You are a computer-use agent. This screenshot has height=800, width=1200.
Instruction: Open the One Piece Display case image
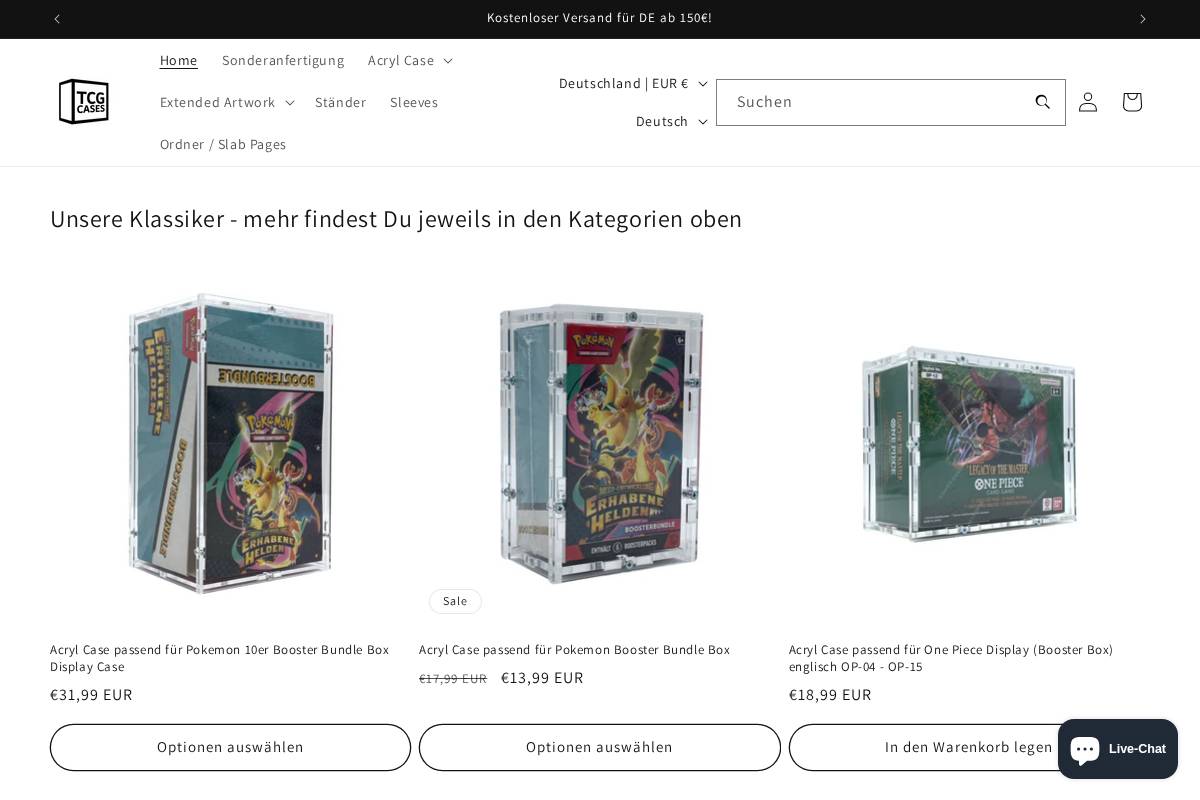tap(969, 443)
